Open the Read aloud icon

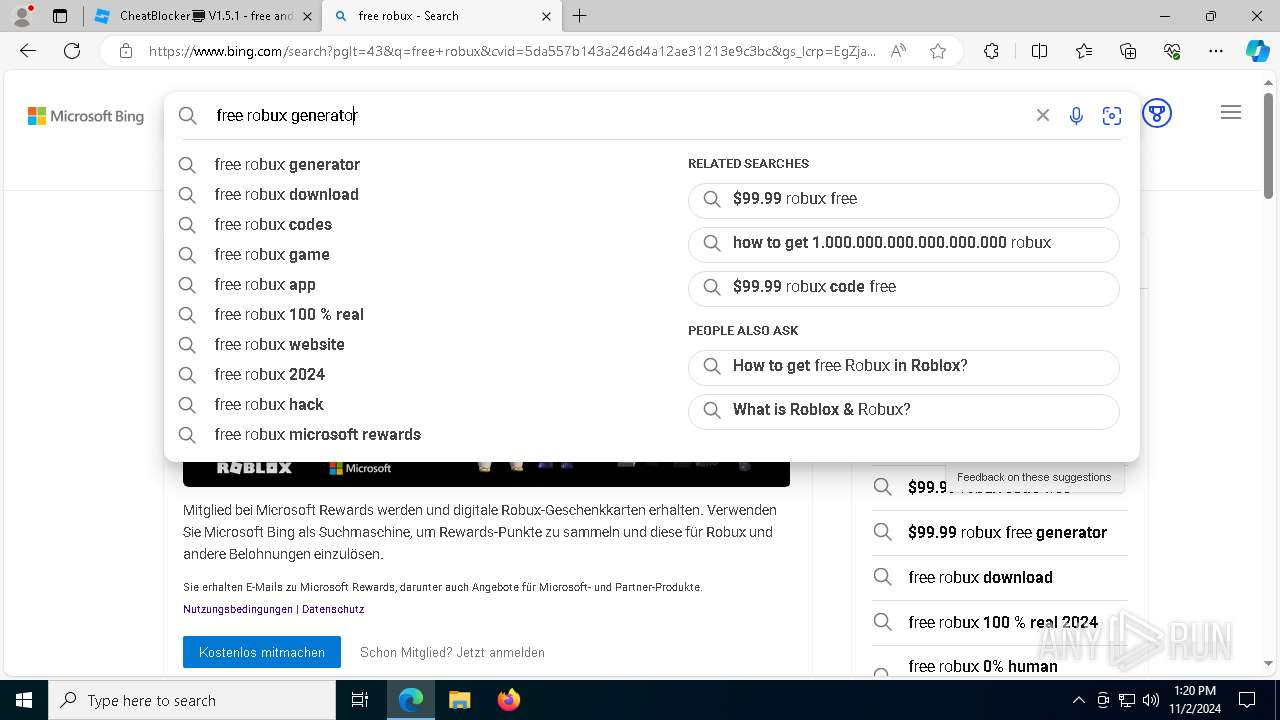898,51
